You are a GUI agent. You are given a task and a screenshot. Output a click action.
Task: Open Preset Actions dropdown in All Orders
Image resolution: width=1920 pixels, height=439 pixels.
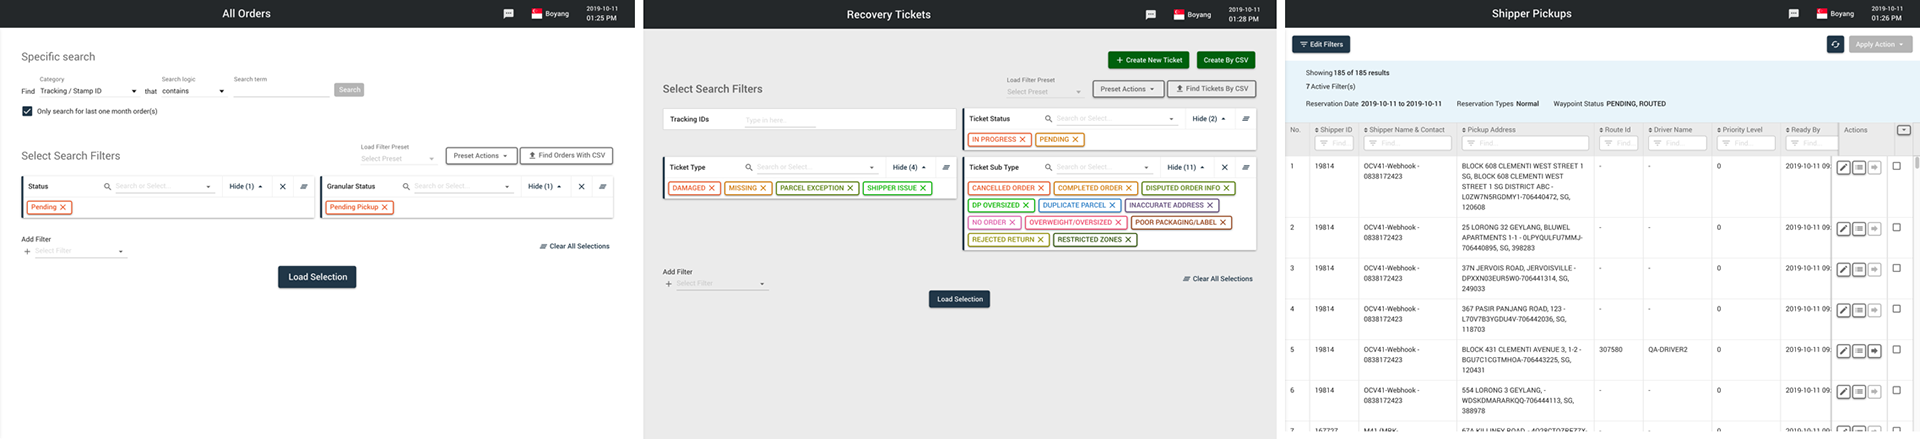point(480,155)
